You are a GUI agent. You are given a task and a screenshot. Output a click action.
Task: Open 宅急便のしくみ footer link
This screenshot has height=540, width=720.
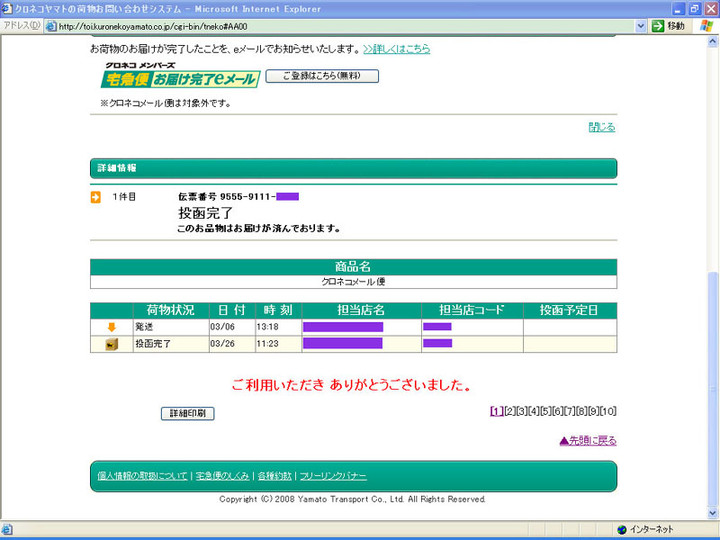[222, 476]
